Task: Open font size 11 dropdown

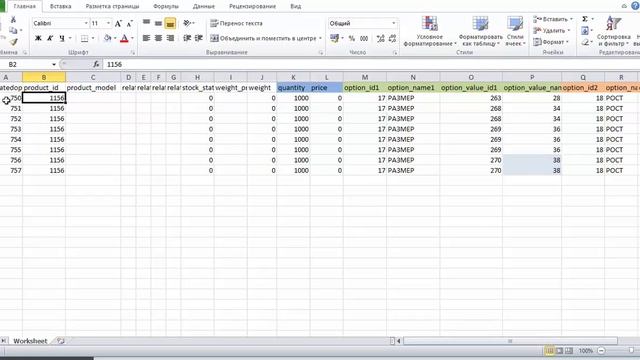Action: pos(108,23)
